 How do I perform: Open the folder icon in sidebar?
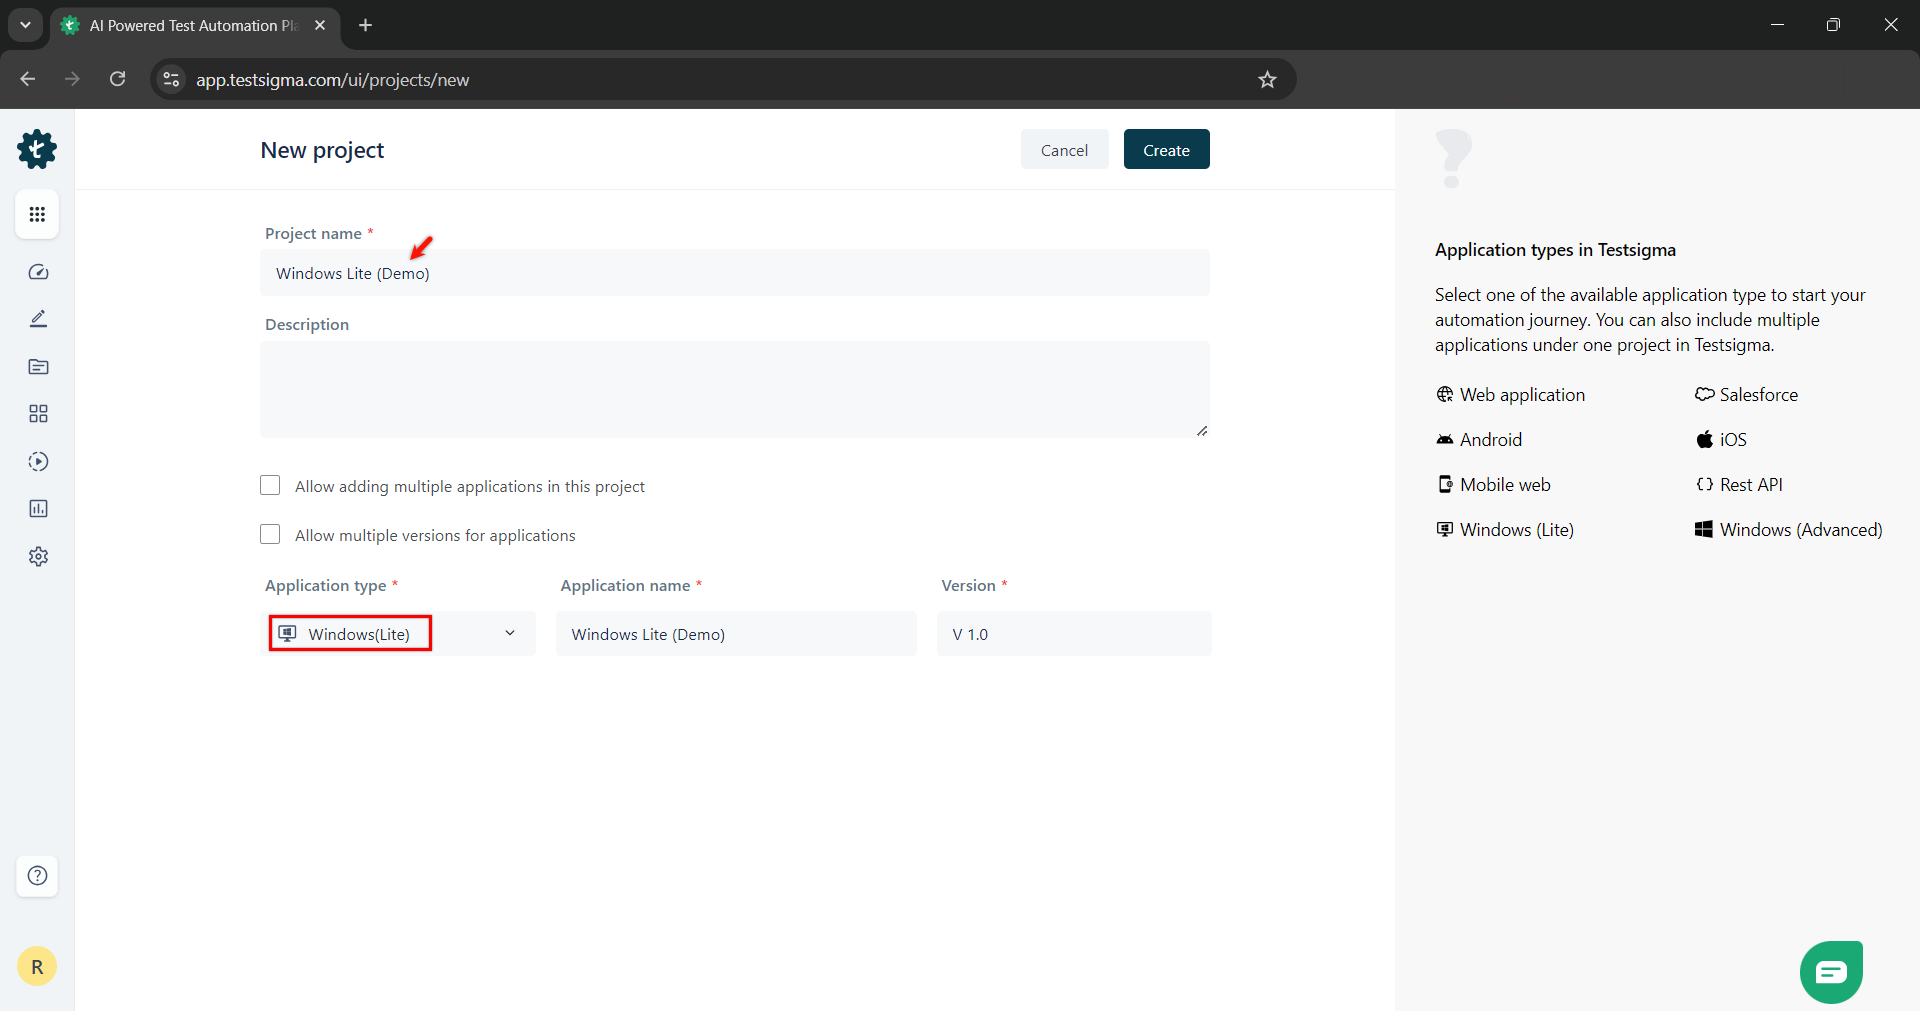click(x=38, y=367)
